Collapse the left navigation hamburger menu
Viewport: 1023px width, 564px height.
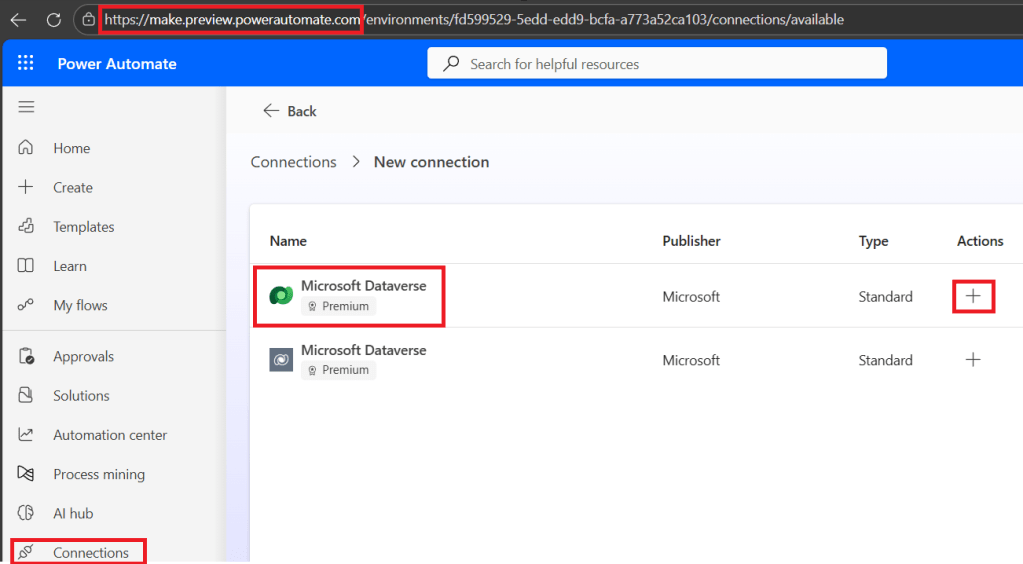(27, 107)
